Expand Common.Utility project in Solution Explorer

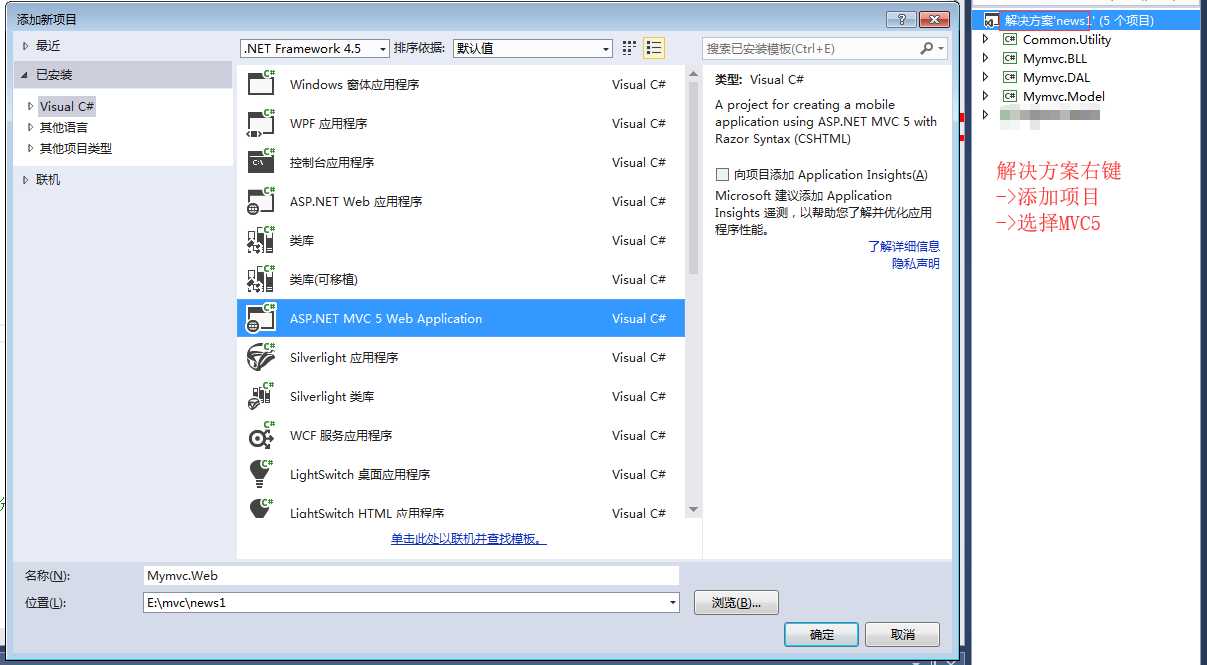click(986, 40)
